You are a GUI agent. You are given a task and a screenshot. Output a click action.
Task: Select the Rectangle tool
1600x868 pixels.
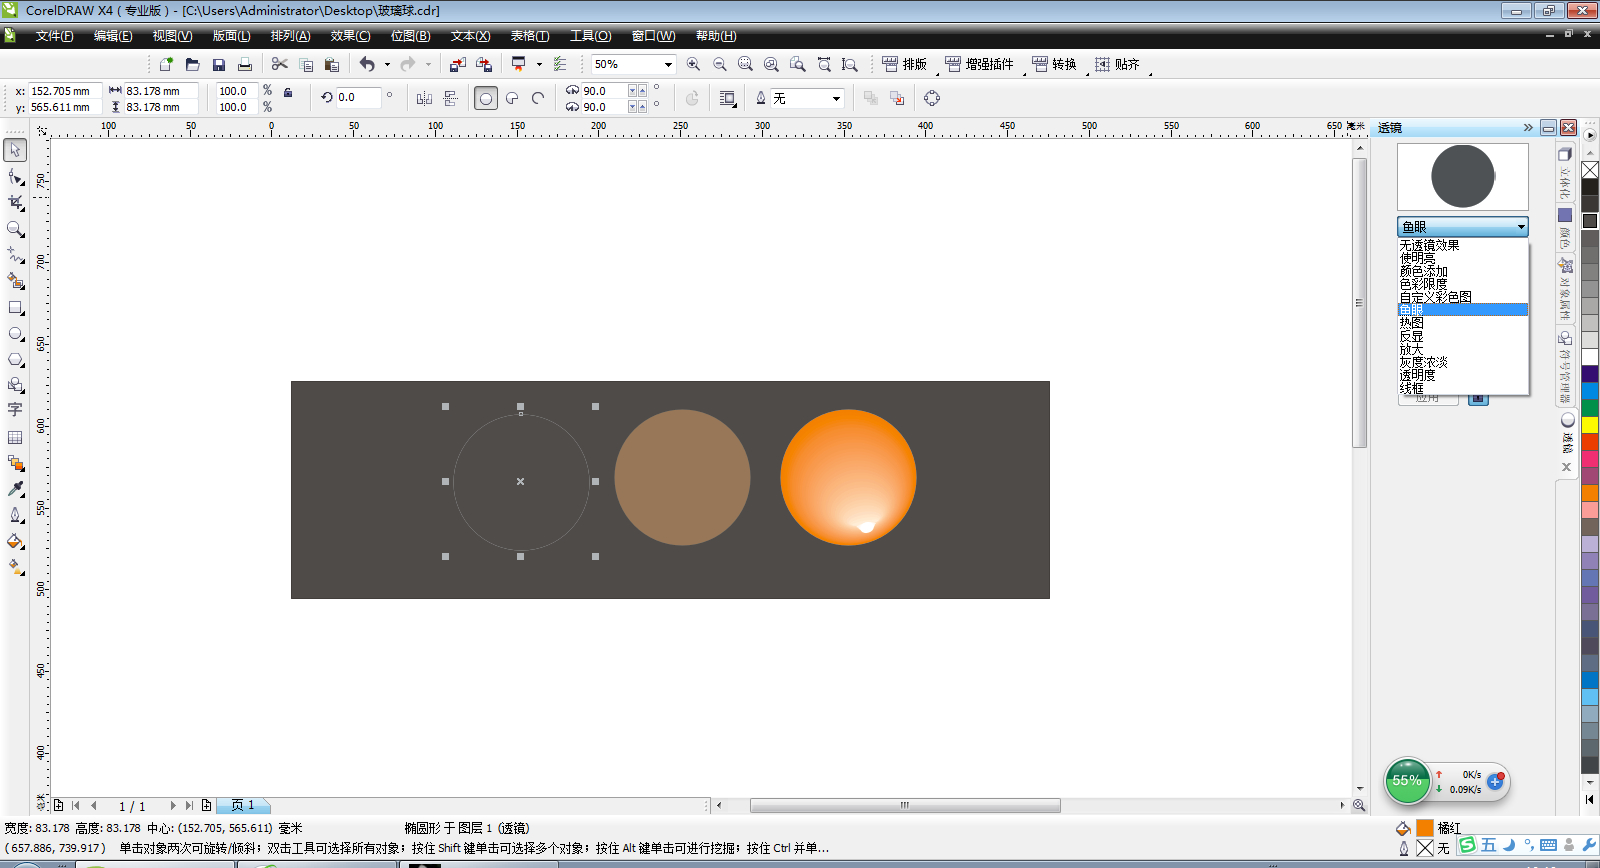[x=15, y=308]
